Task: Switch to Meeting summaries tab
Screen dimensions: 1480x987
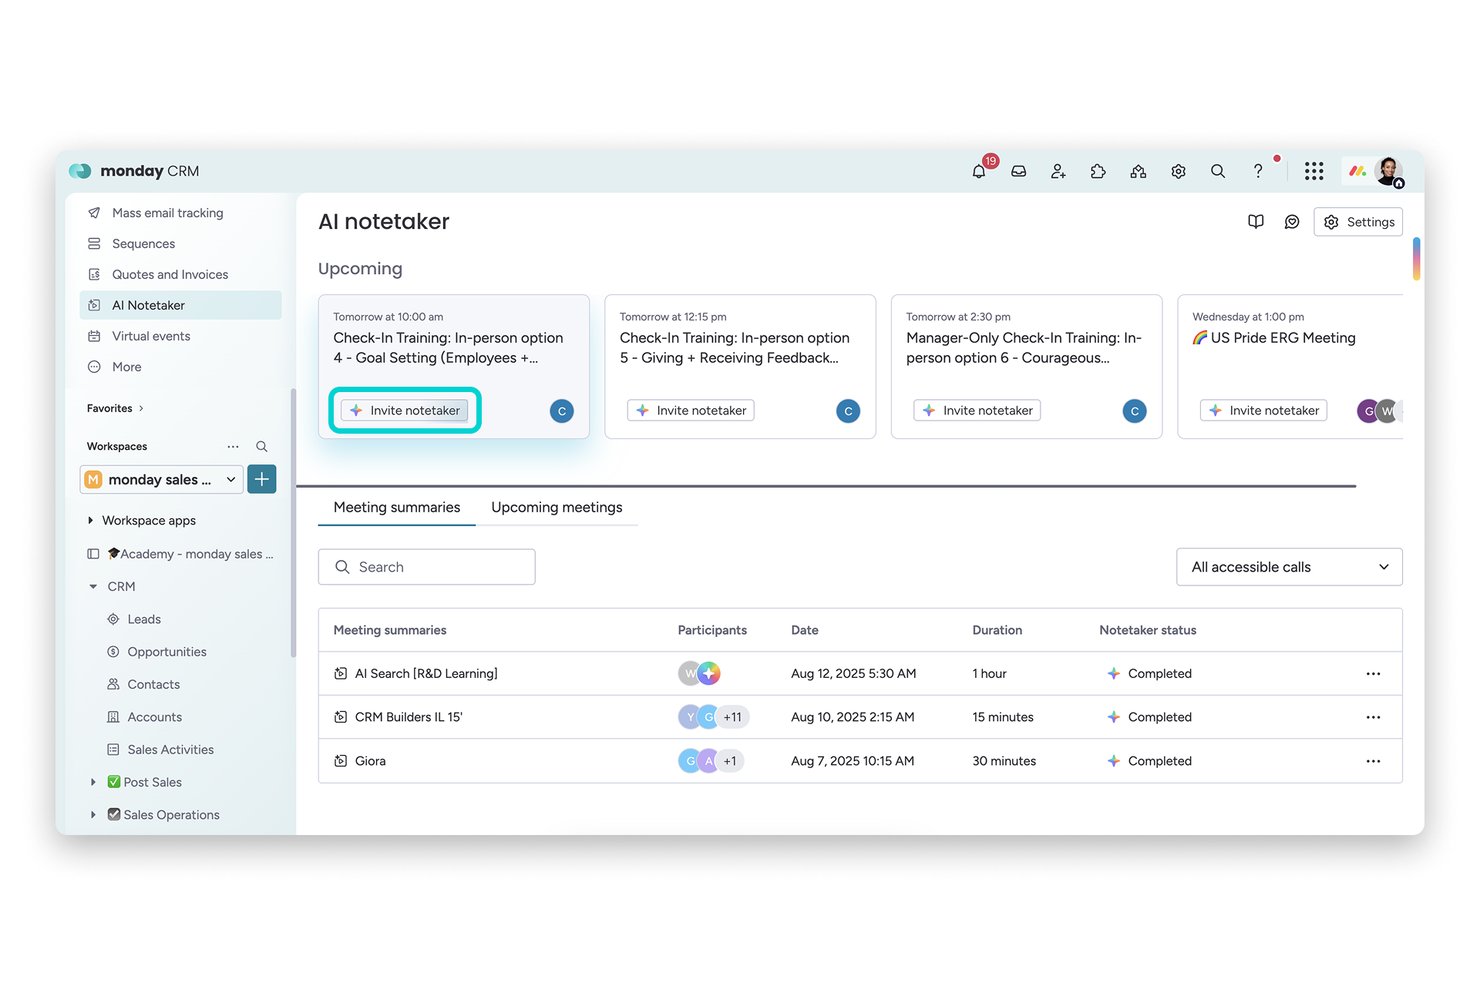Action: (x=397, y=508)
